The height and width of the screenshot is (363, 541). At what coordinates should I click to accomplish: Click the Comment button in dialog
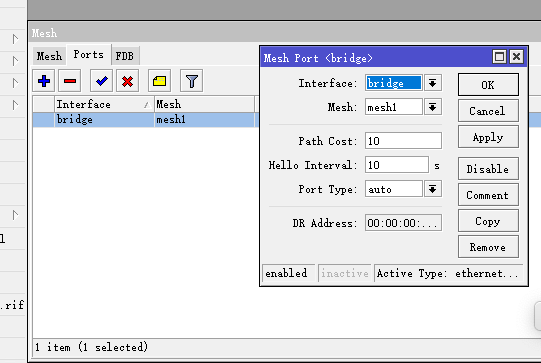click(488, 195)
